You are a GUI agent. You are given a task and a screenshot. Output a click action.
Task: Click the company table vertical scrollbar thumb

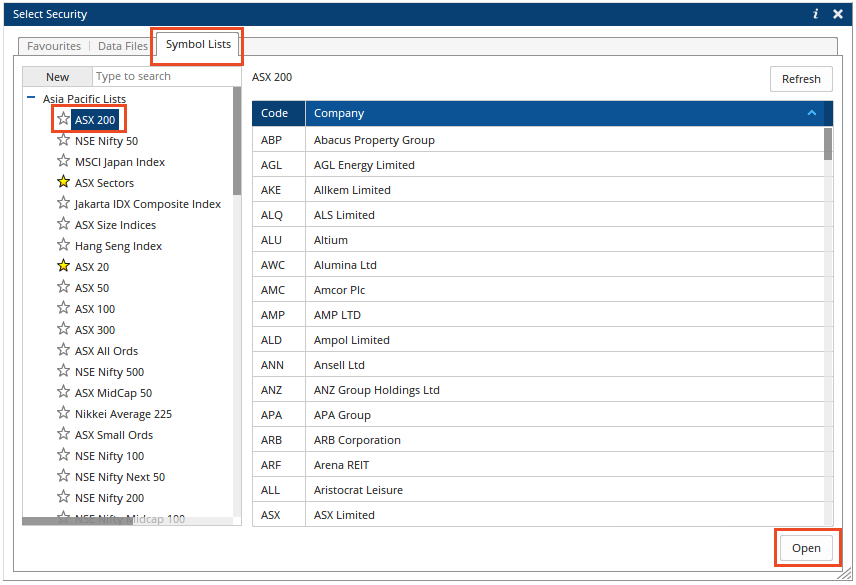click(828, 144)
